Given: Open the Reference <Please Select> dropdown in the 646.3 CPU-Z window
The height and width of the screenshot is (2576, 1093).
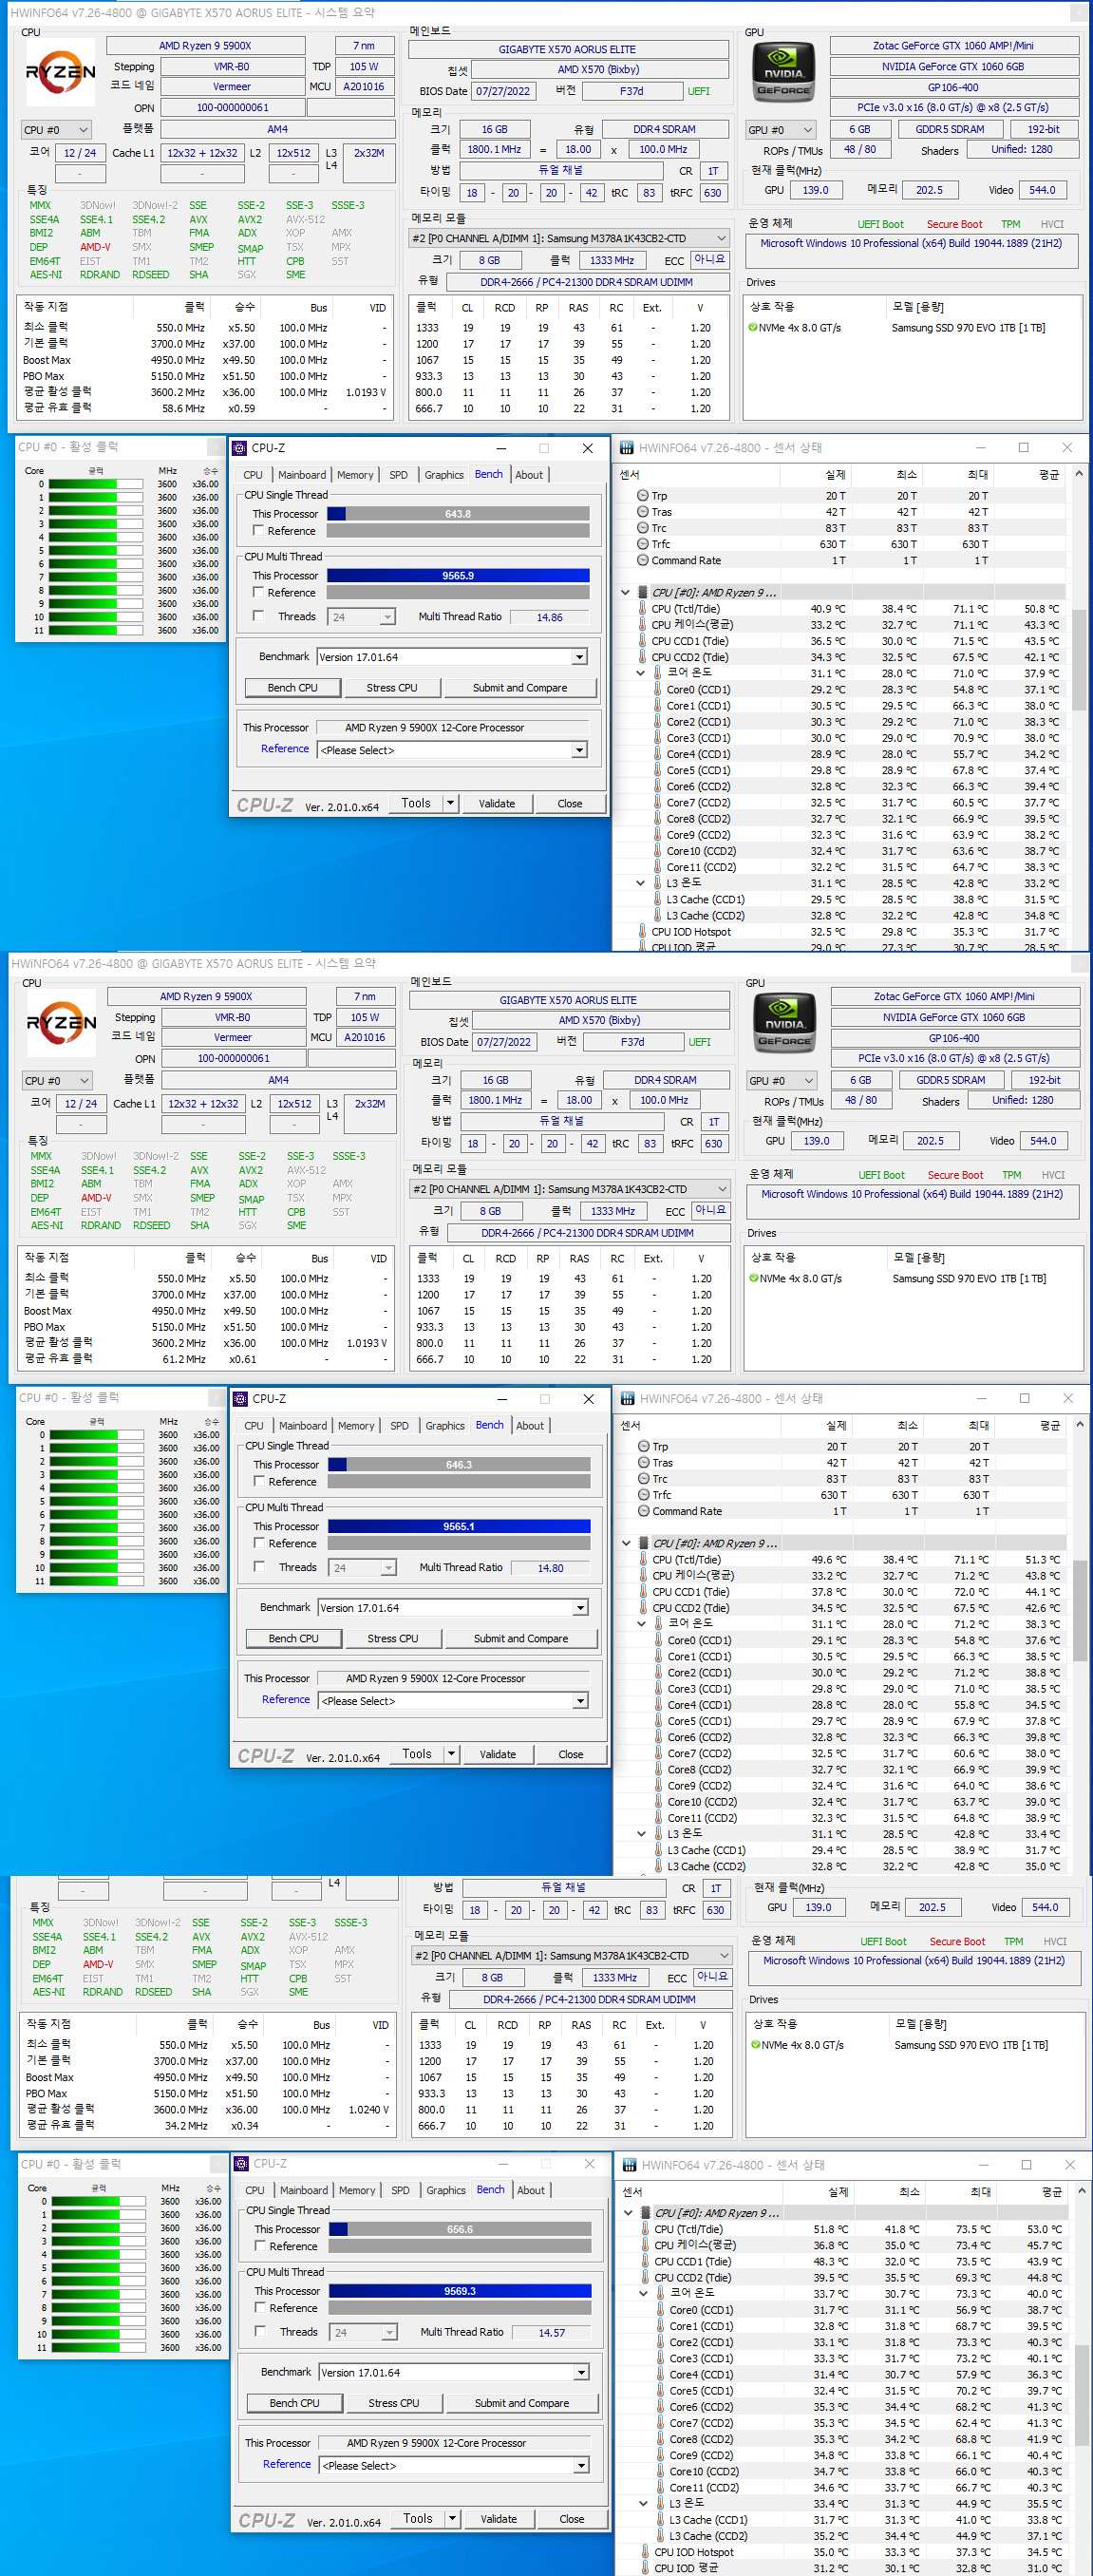Looking at the screenshot, I should 580,1701.
